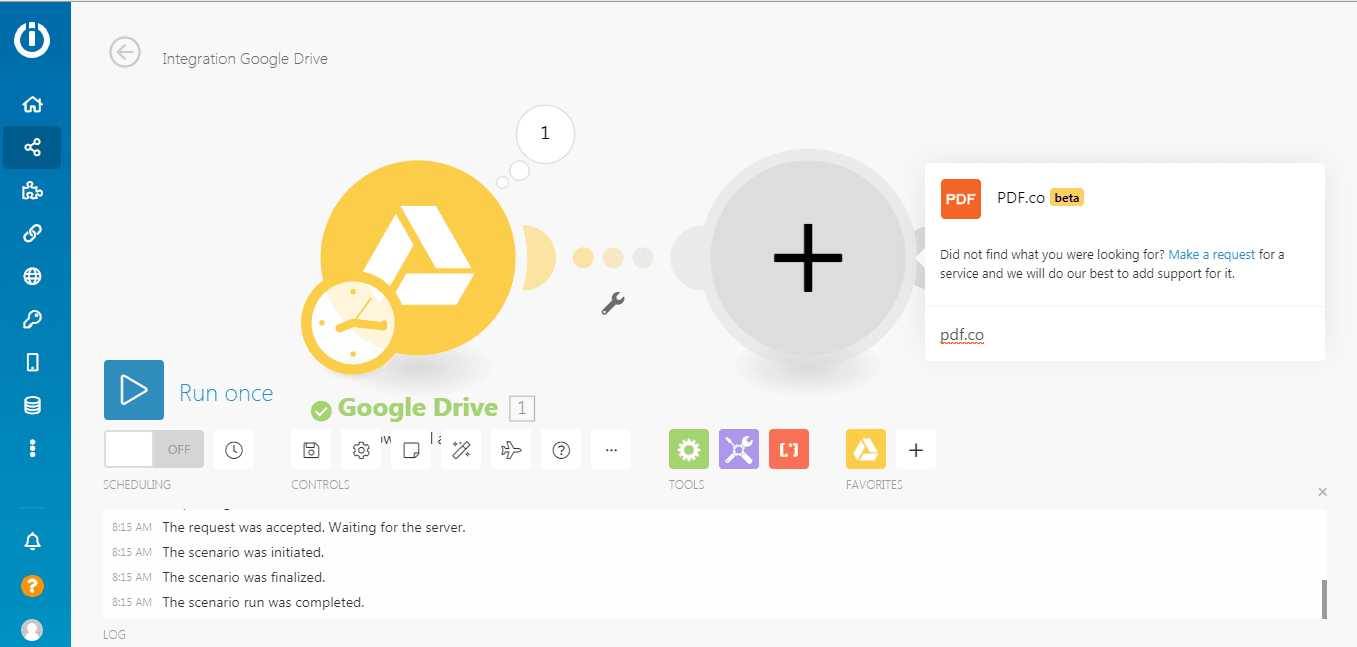Click the Run once play button

pyautogui.click(x=134, y=390)
